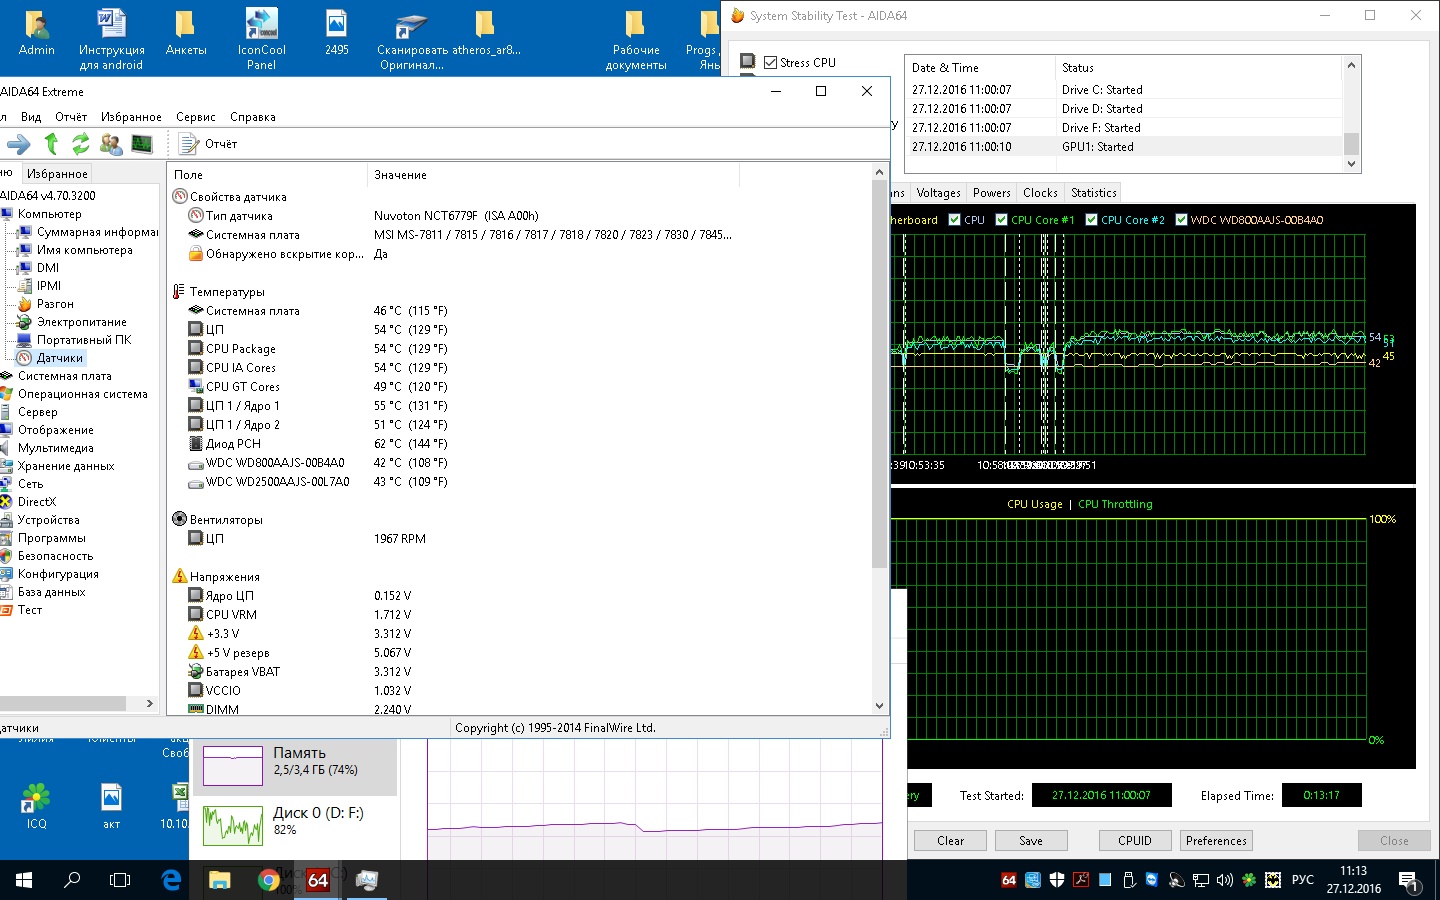
Task: Click the green up-level arrow toolbar icon
Action: tap(51, 144)
